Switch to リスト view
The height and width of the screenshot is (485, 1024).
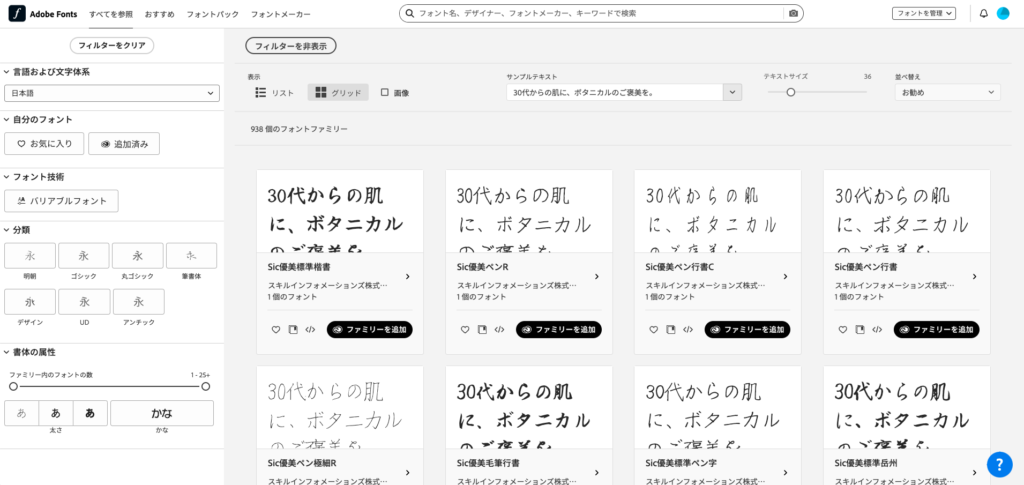[x=274, y=93]
